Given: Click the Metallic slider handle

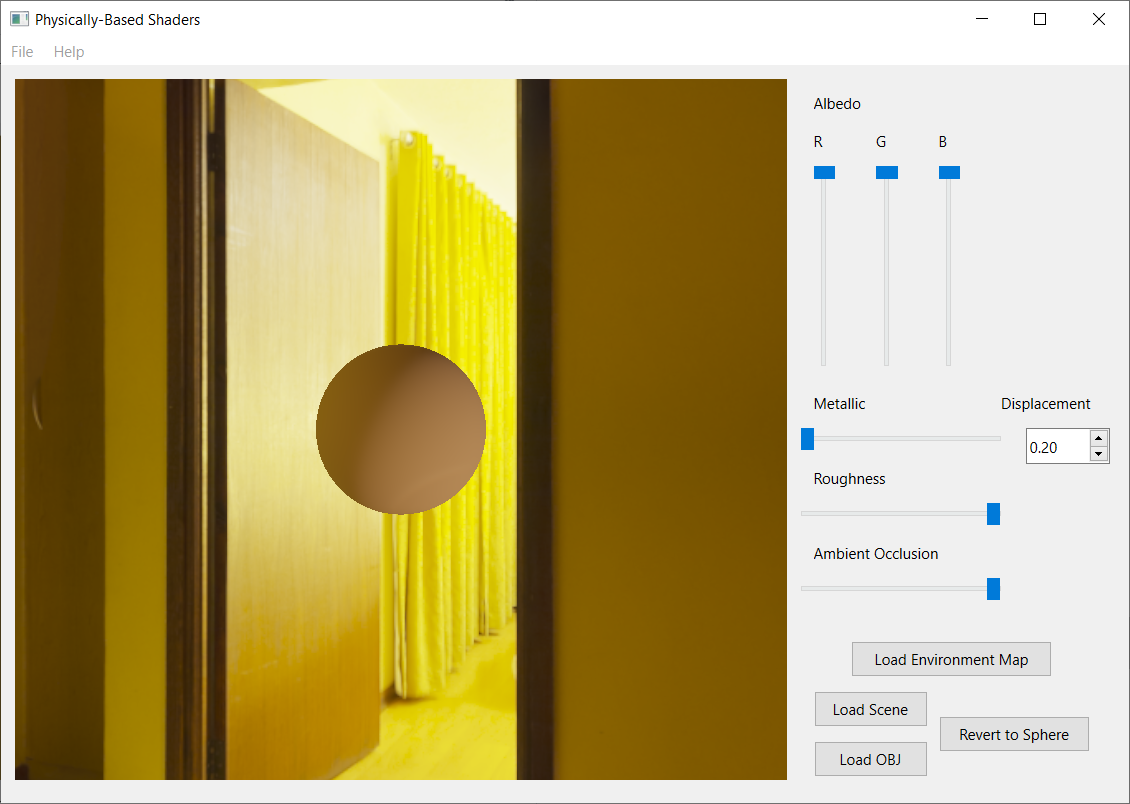Looking at the screenshot, I should 807,439.
